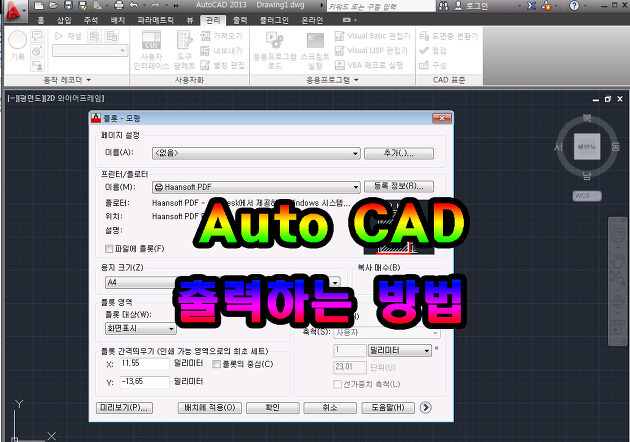Toggle the 플롯의 중심(C) checkbox
This screenshot has width=630, height=442.
click(x=216, y=364)
